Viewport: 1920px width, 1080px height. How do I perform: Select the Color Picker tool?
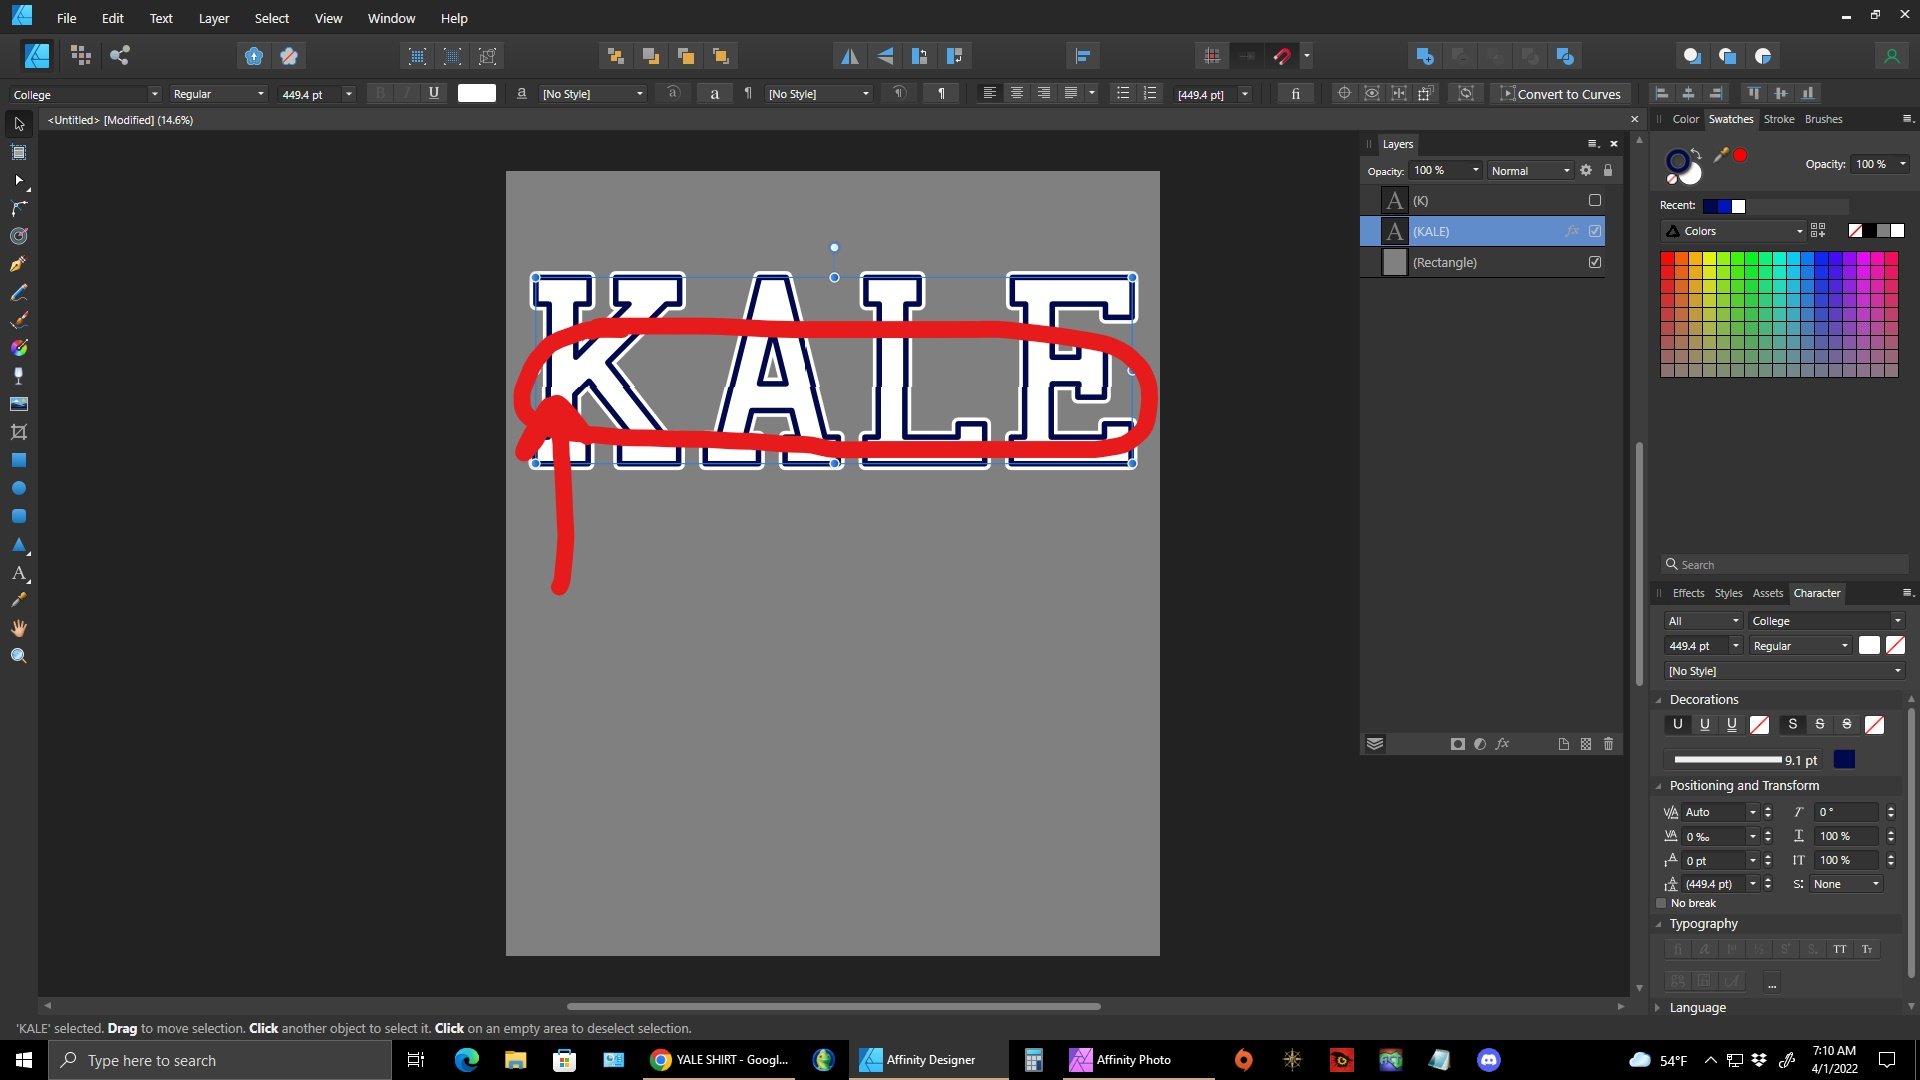click(19, 600)
